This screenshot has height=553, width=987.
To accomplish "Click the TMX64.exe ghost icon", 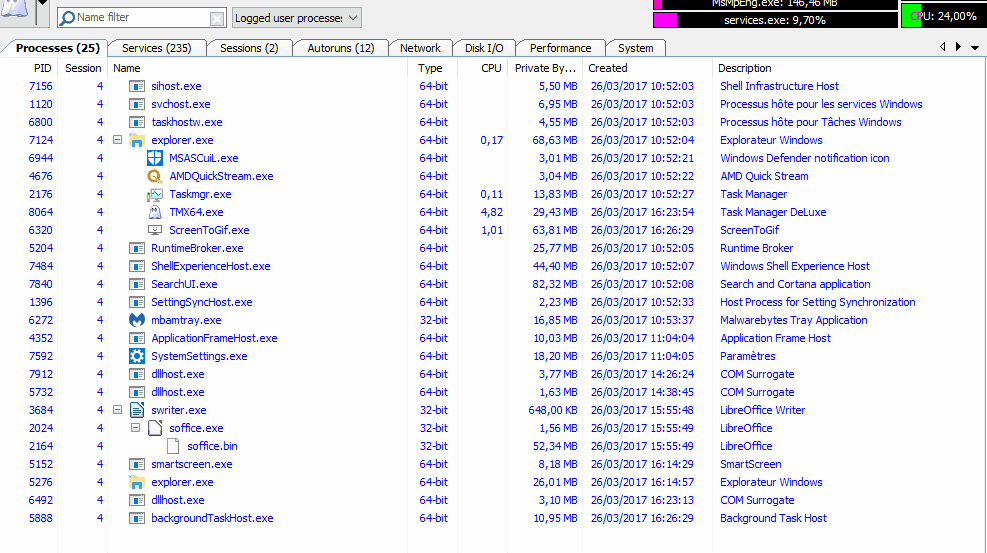I will tap(155, 212).
